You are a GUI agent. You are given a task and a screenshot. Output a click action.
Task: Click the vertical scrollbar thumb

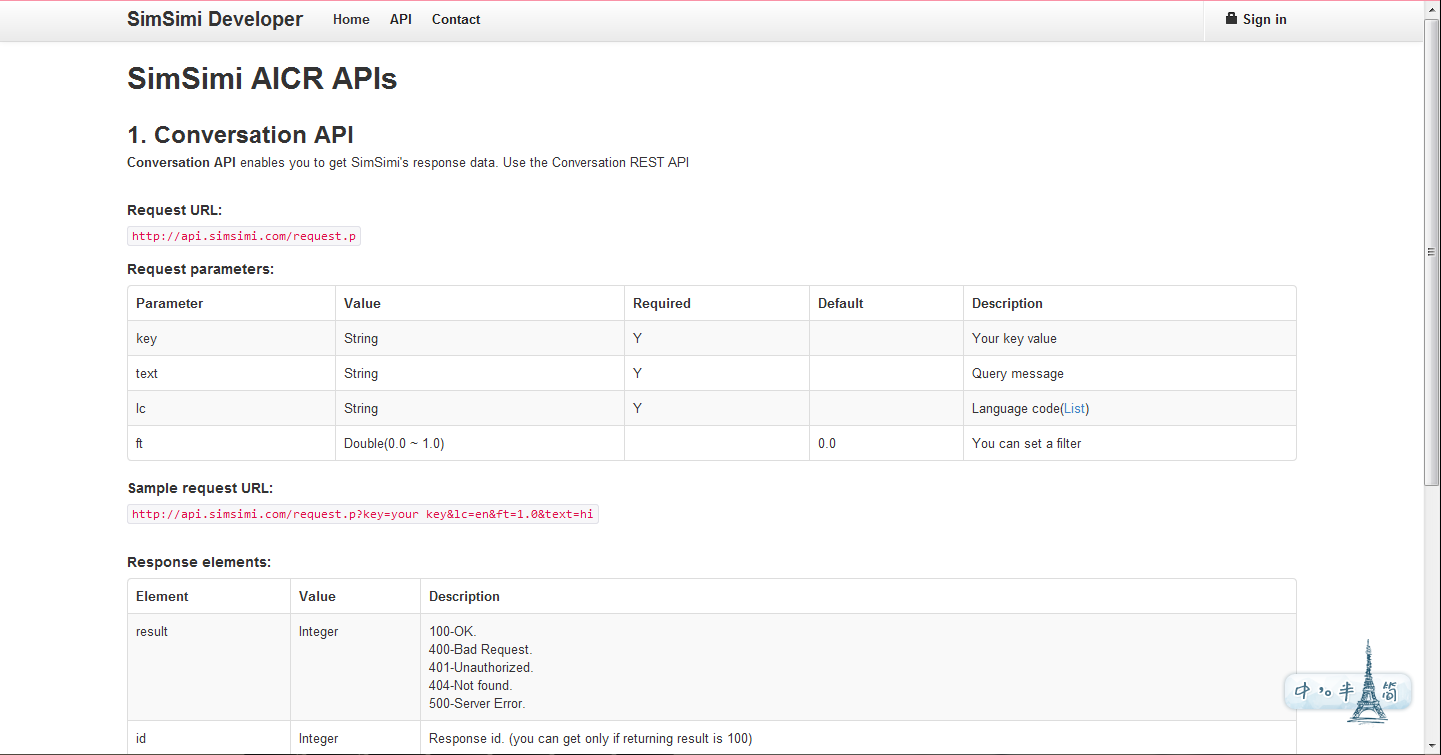[x=1432, y=250]
